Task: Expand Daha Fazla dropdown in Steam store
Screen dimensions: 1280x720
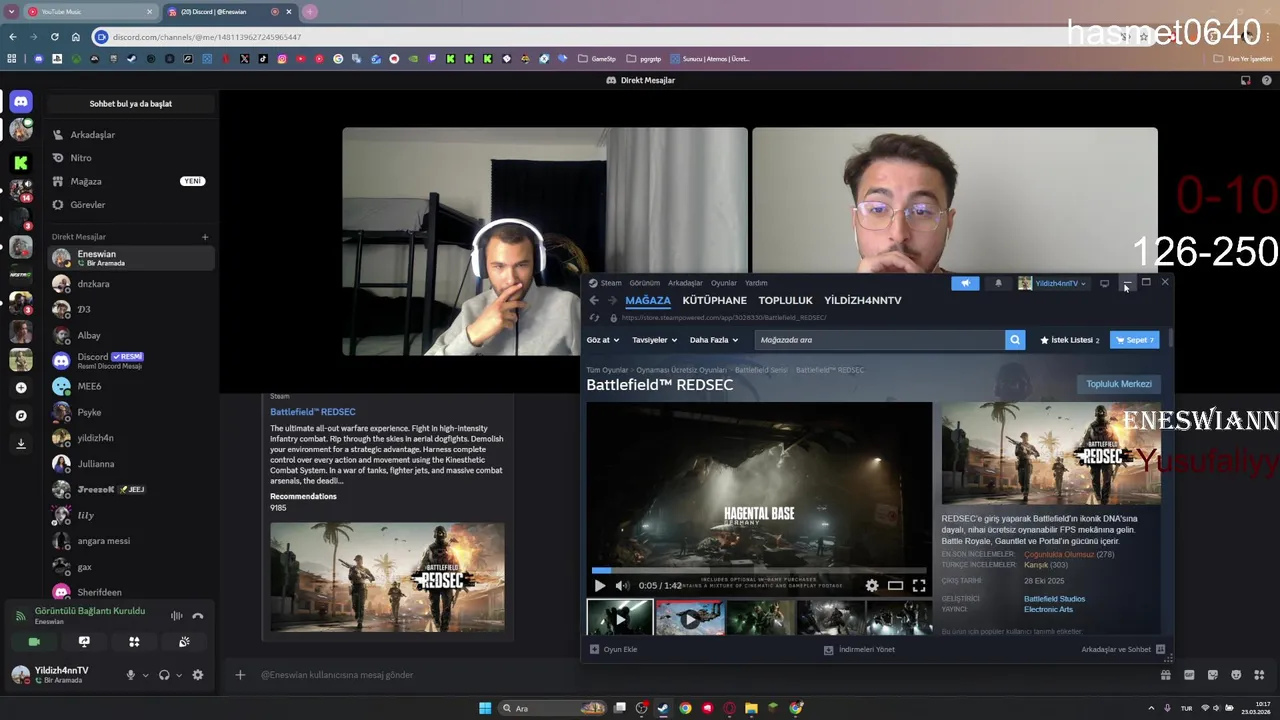Action: (713, 340)
